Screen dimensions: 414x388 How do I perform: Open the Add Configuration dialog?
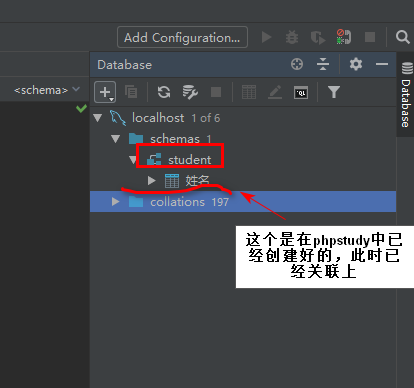pyautogui.click(x=182, y=37)
